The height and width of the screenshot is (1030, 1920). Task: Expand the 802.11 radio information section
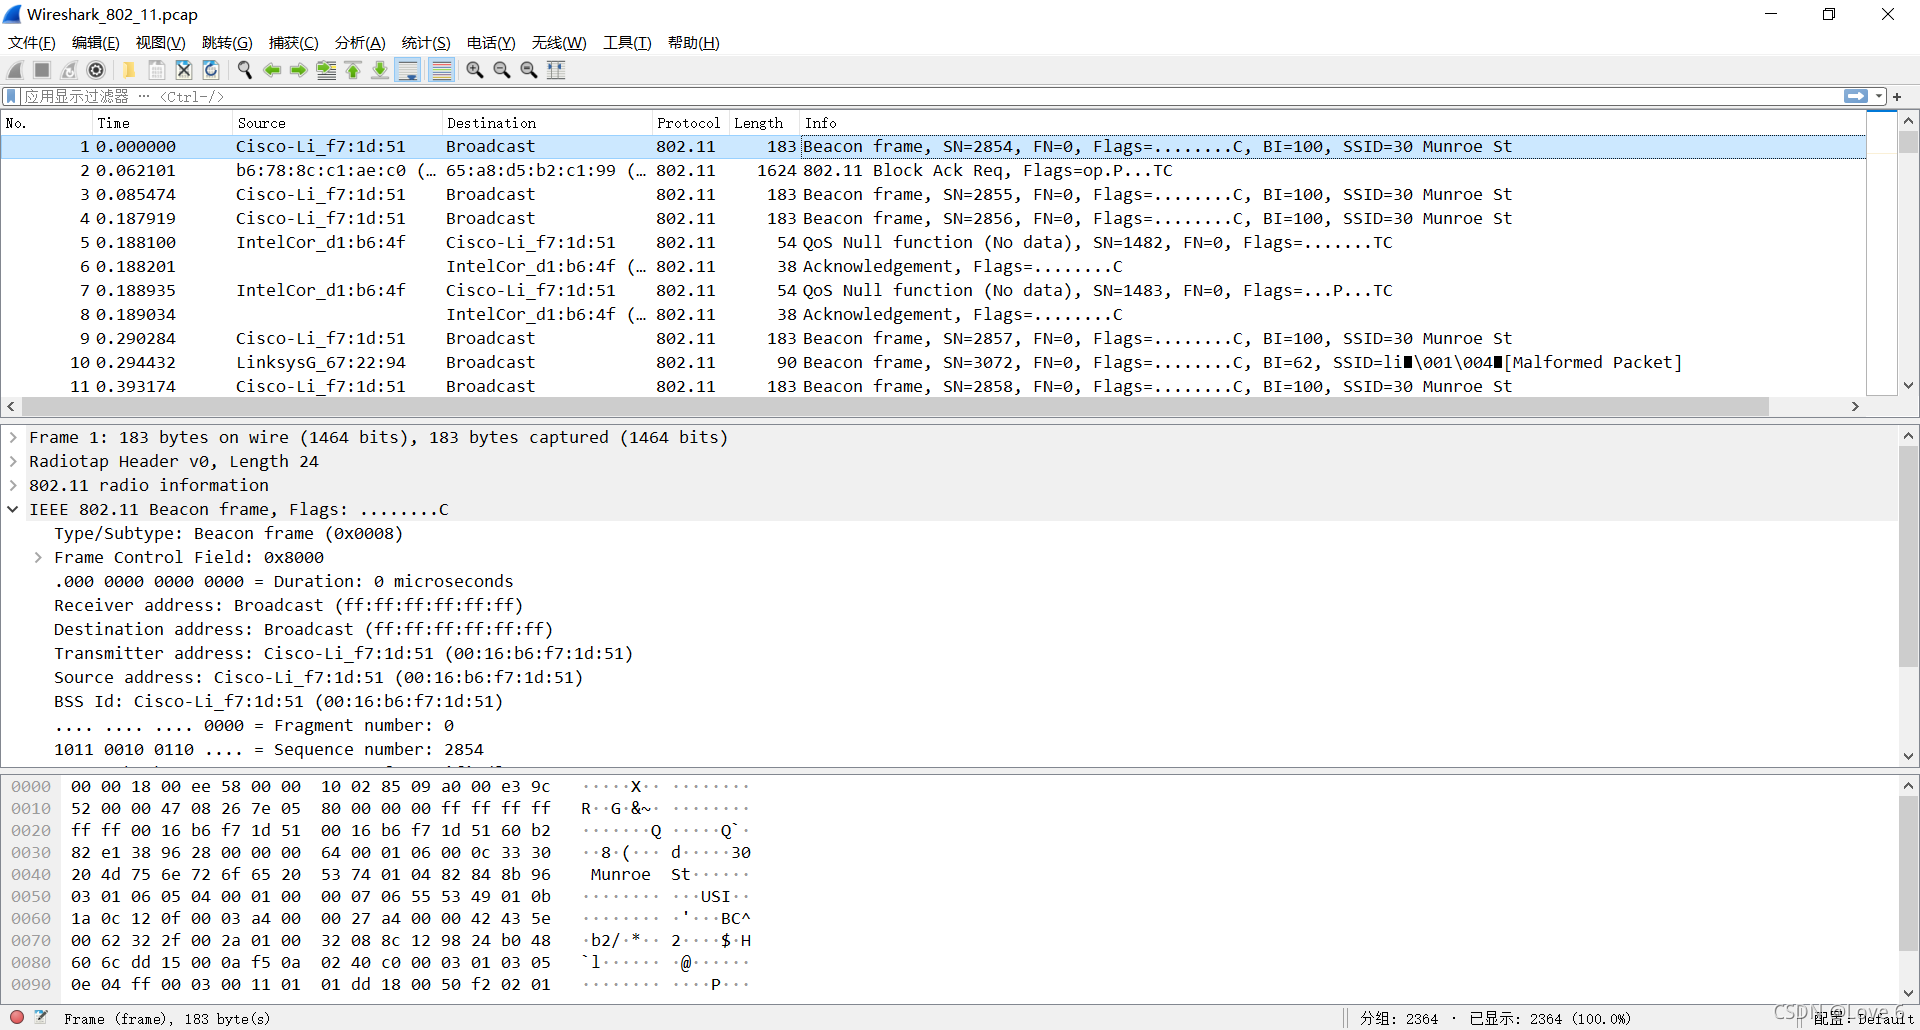click(13, 485)
